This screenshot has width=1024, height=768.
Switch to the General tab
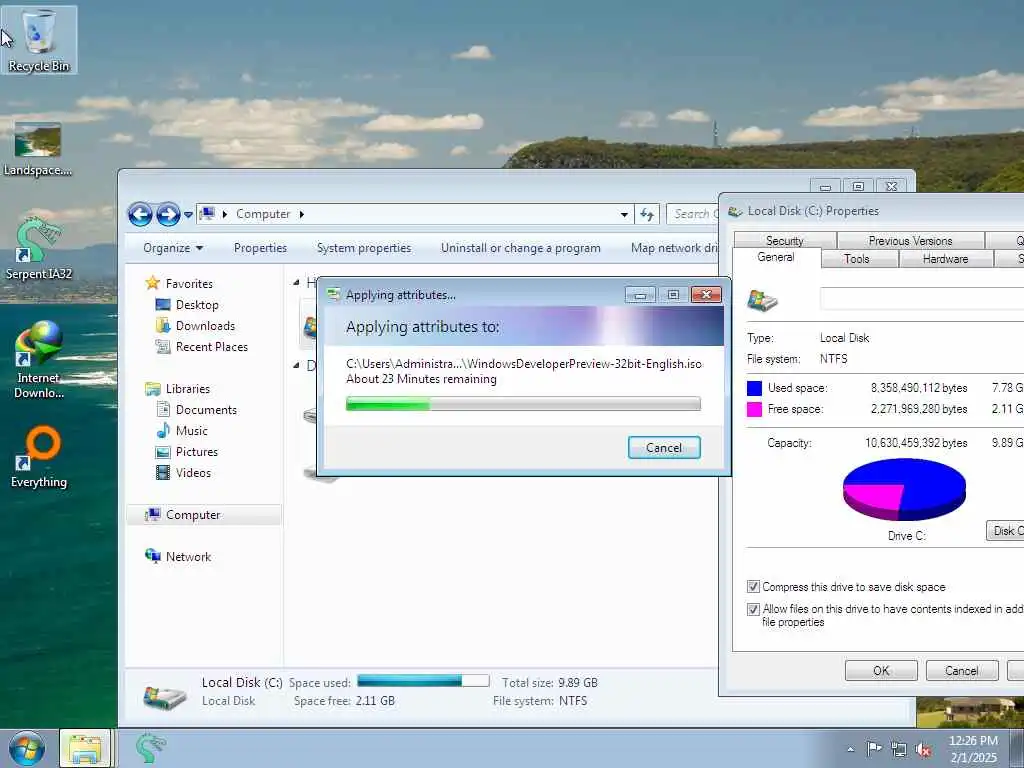pyautogui.click(x=776, y=257)
